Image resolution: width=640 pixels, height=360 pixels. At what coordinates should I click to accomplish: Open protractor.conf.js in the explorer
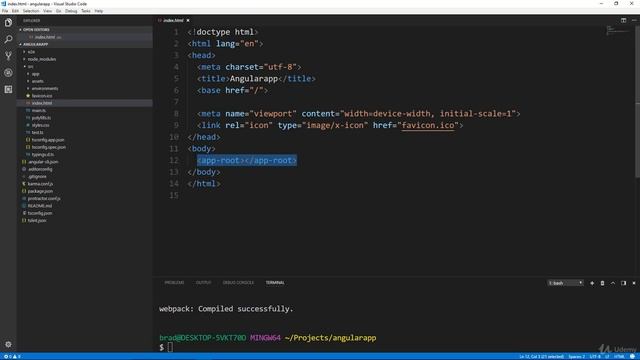pyautogui.click(x=44, y=199)
